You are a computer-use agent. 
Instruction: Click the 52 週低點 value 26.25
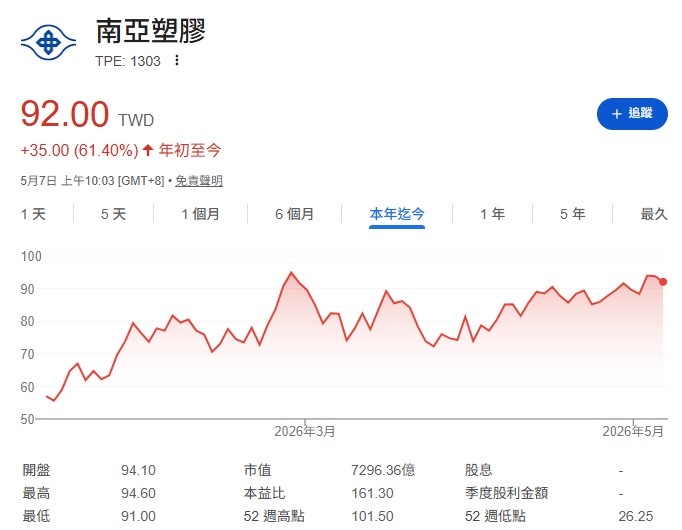coord(636,516)
